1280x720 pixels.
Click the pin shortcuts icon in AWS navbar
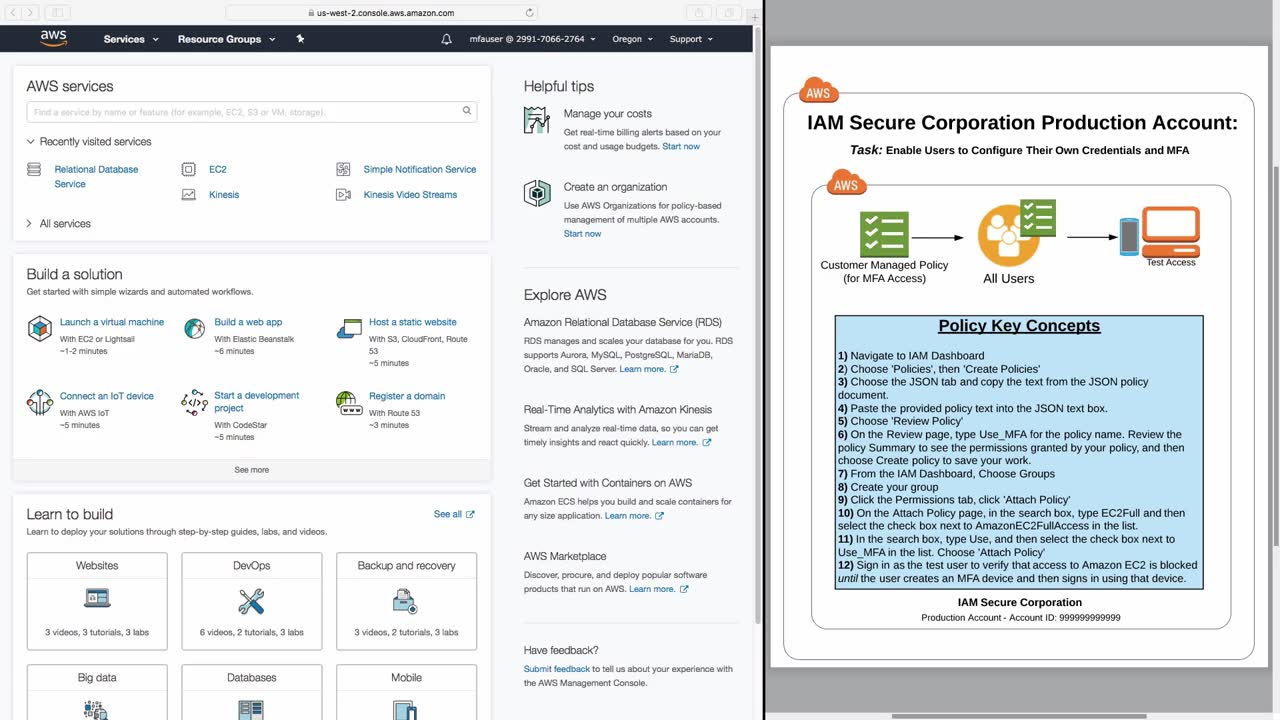[300, 39]
